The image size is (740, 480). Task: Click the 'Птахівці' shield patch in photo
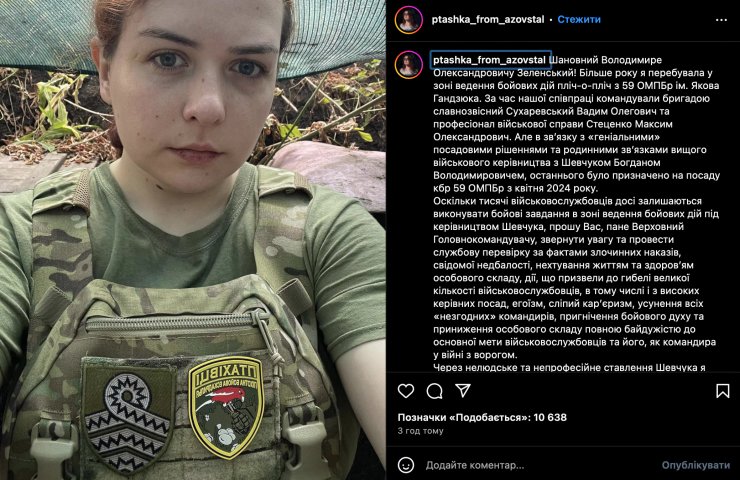pos(226,406)
